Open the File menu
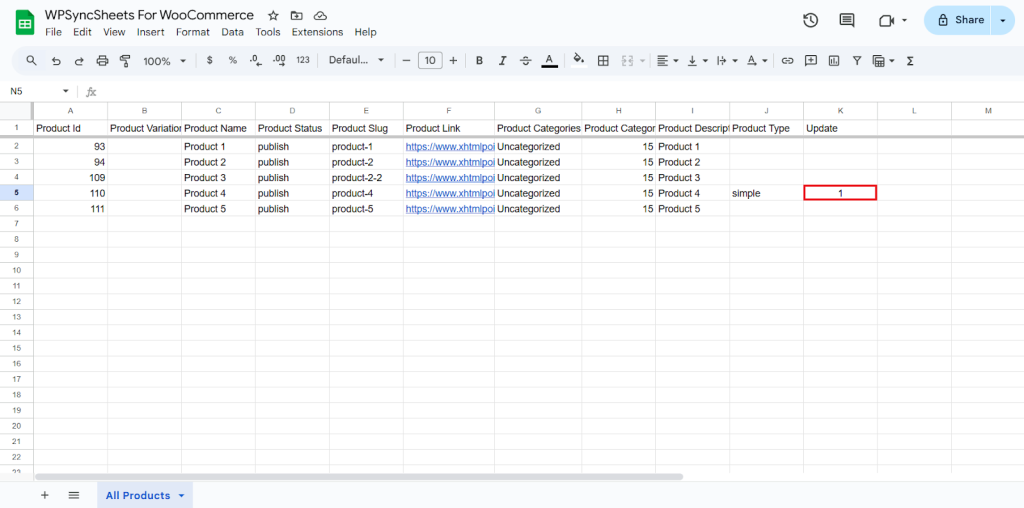The image size is (1024, 508). (x=54, y=32)
